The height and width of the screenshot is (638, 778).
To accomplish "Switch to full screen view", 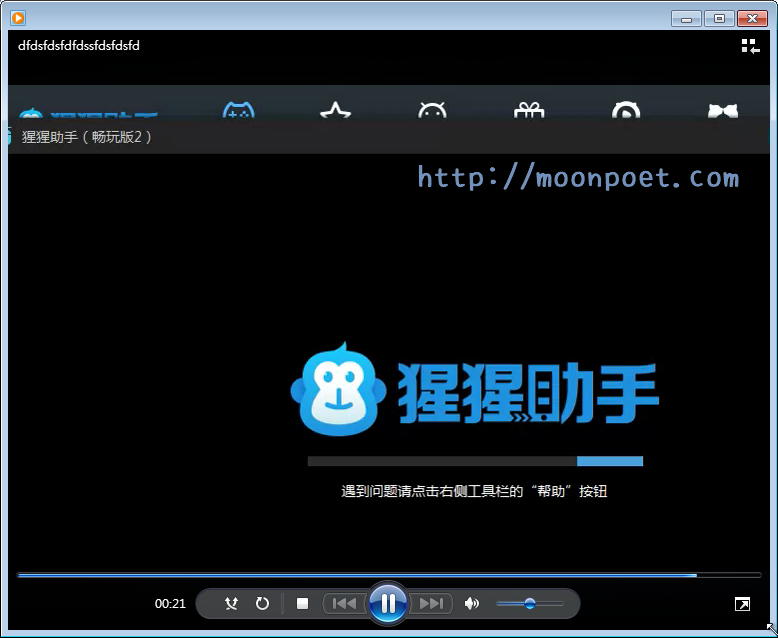I will click(x=742, y=604).
